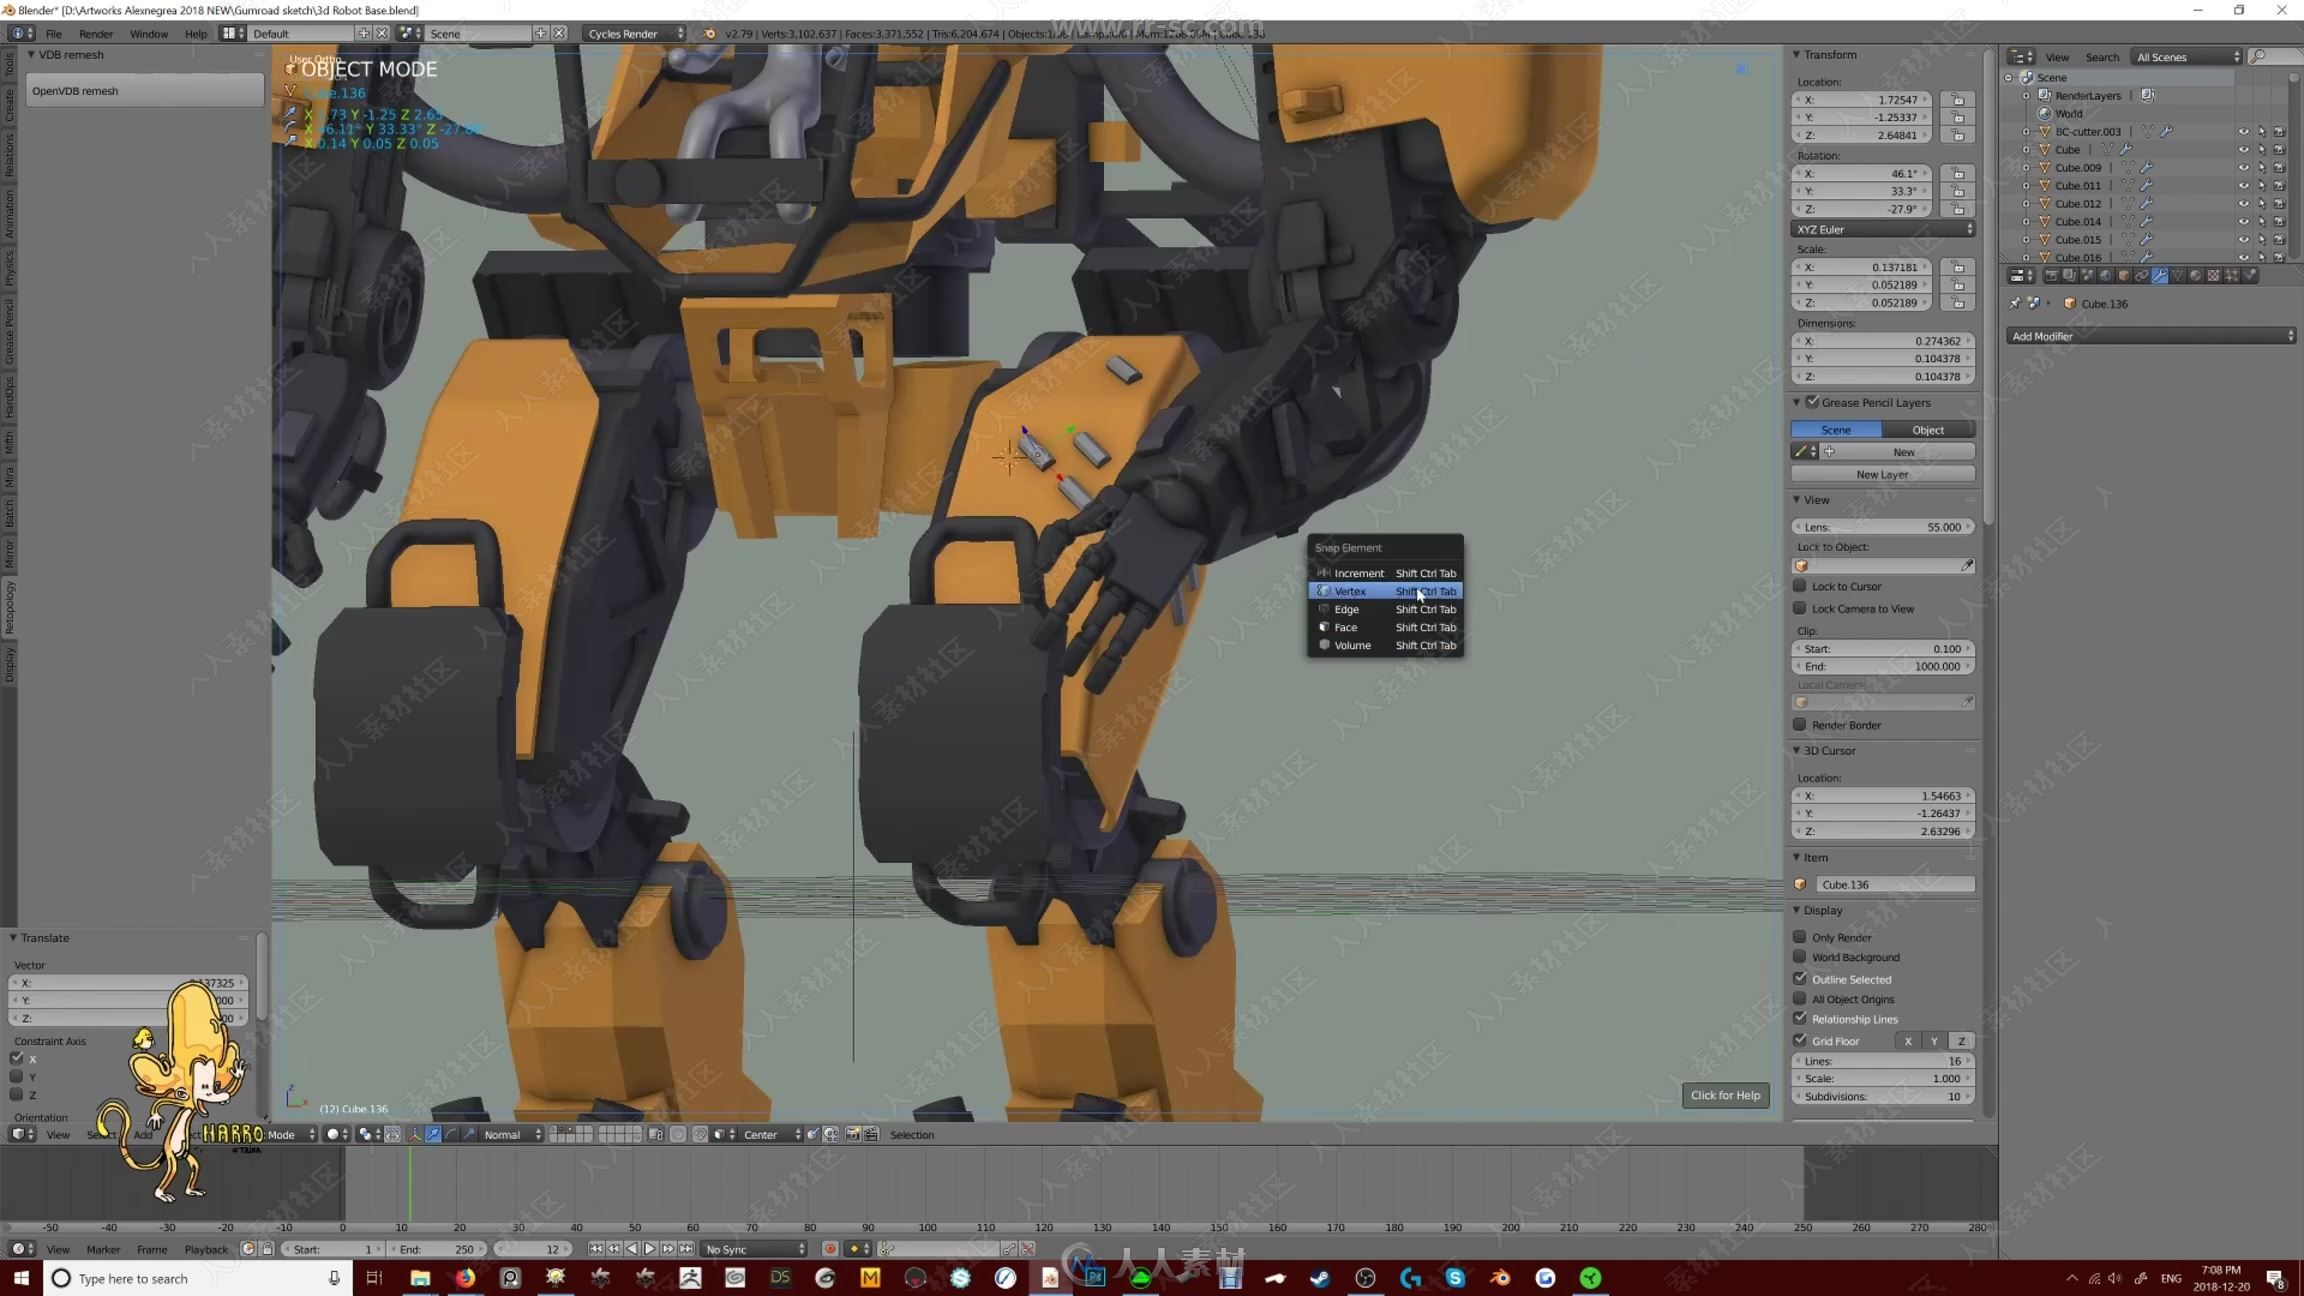Viewport: 2304px width, 1296px height.
Task: Open the Object properties tab (cube icon)
Action: [x=2124, y=276]
